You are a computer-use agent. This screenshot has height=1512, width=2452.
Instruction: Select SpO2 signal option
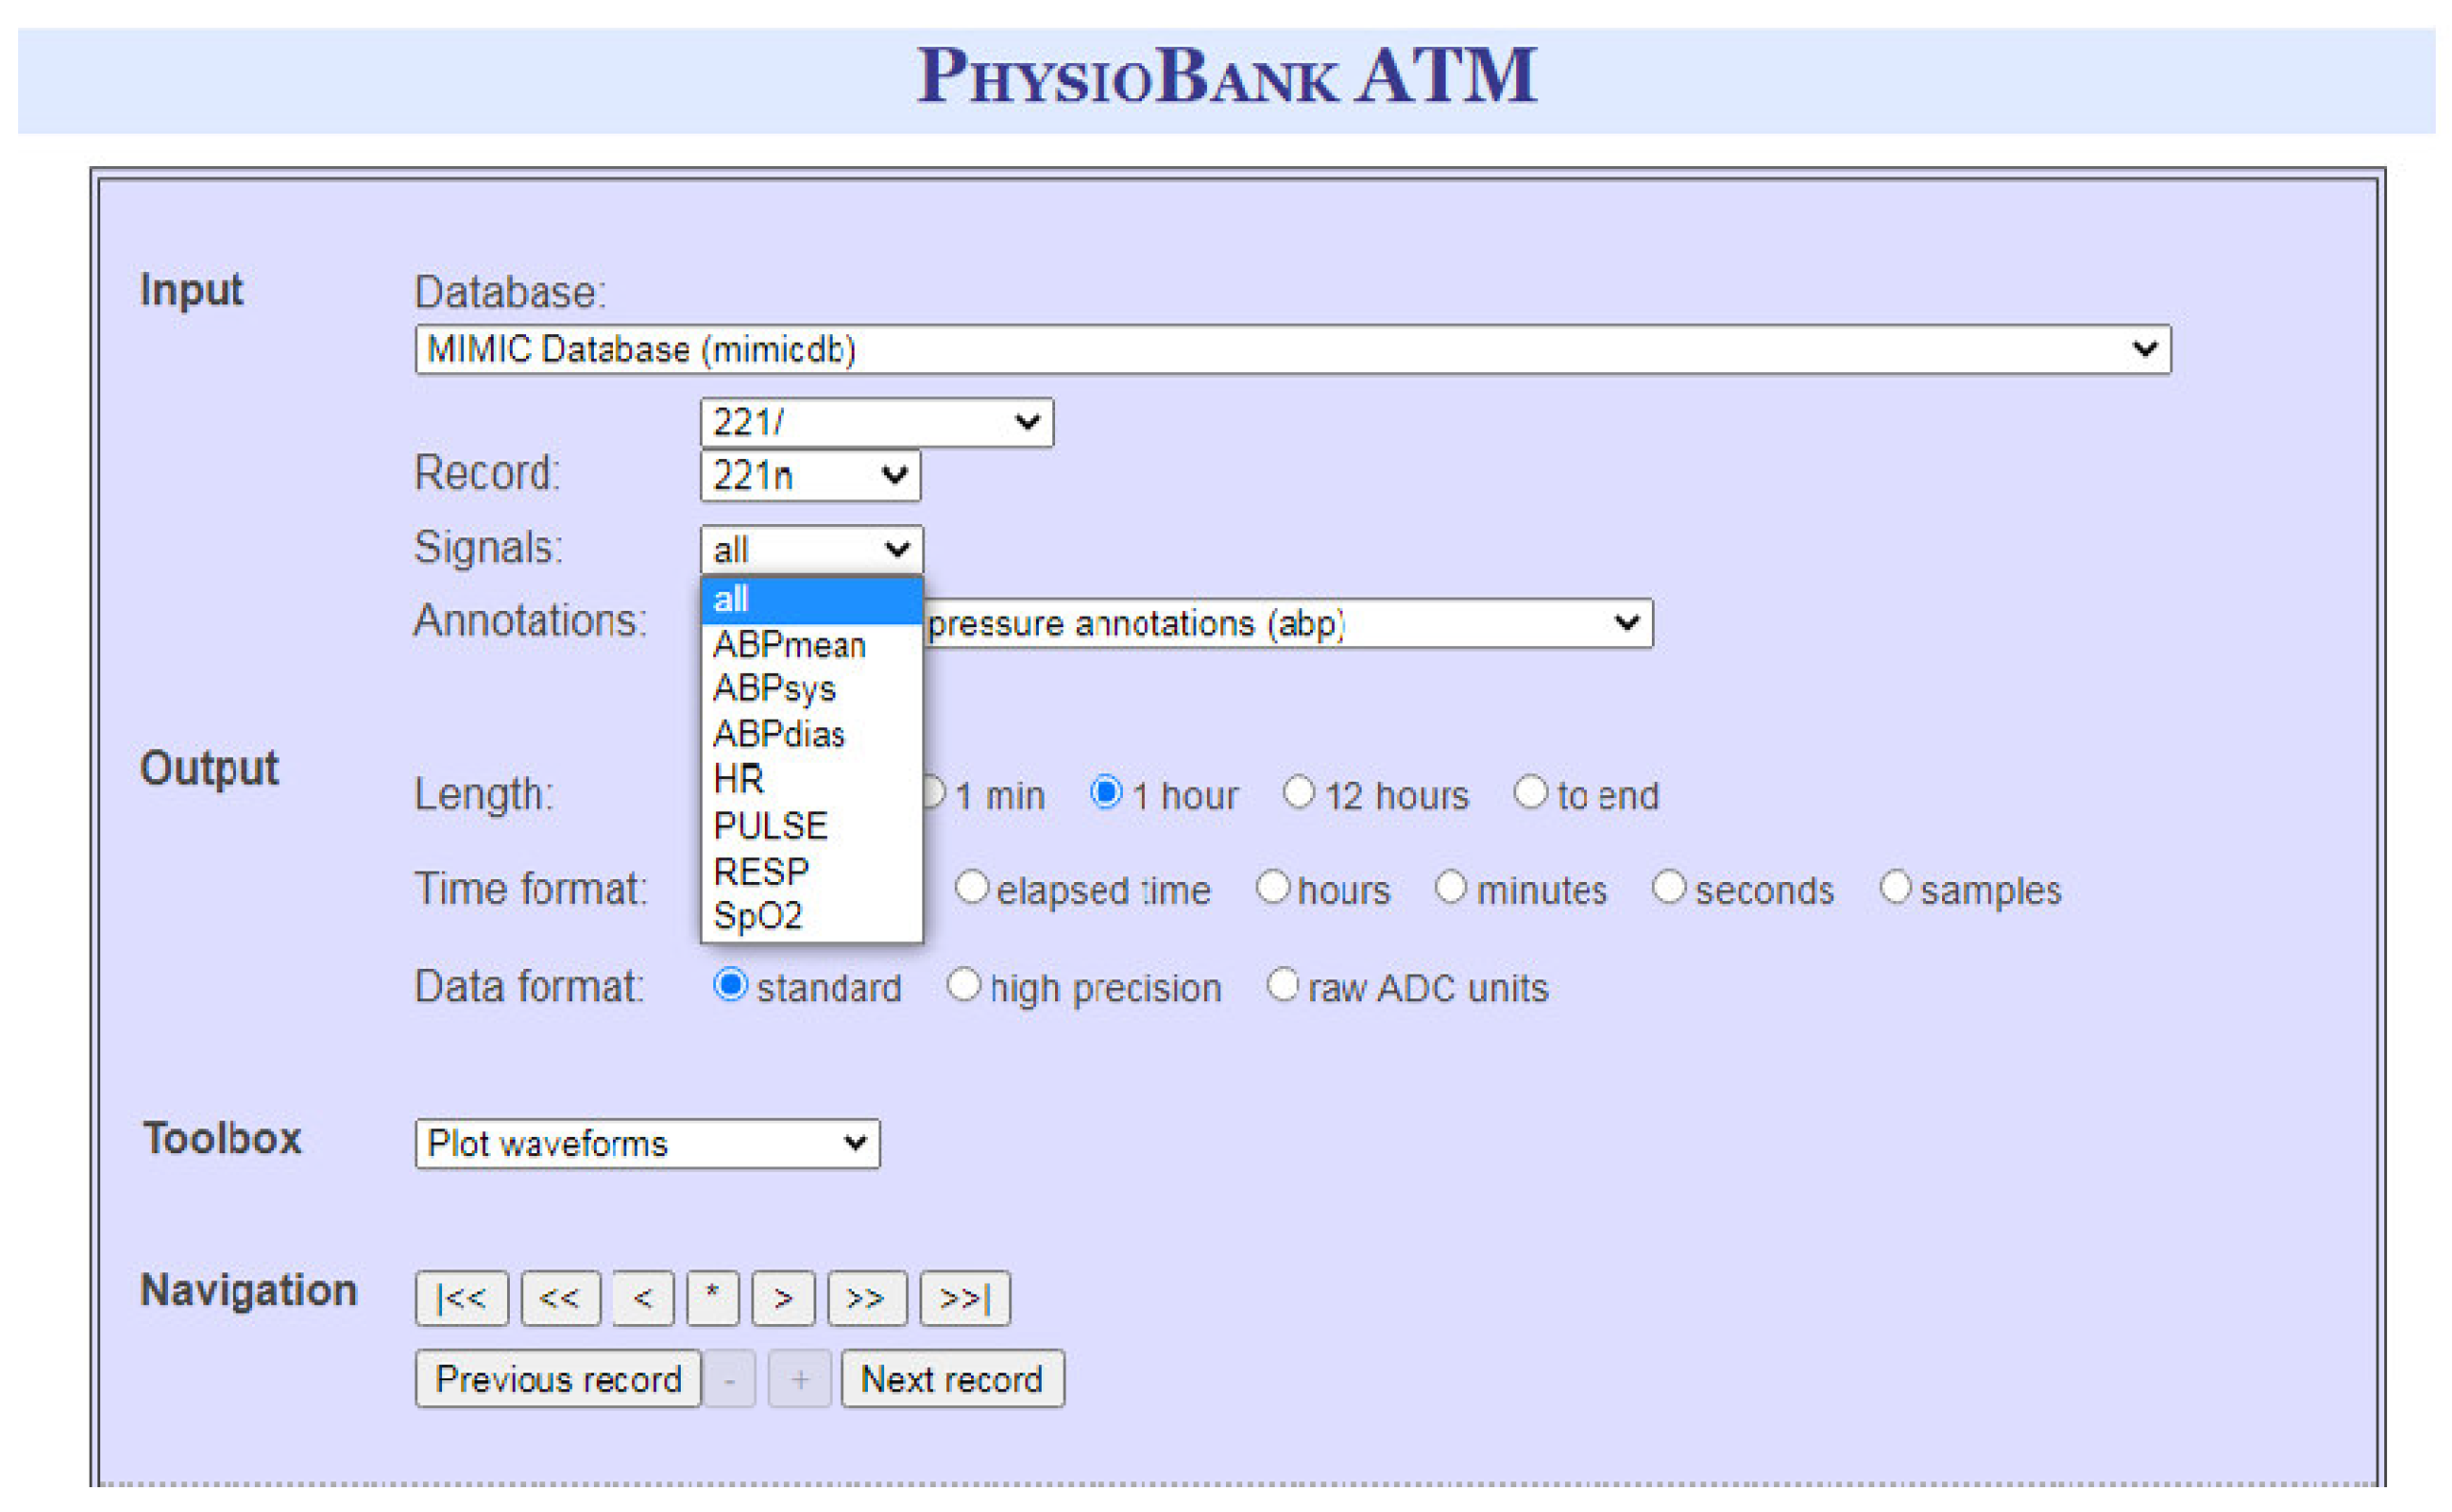(x=757, y=916)
